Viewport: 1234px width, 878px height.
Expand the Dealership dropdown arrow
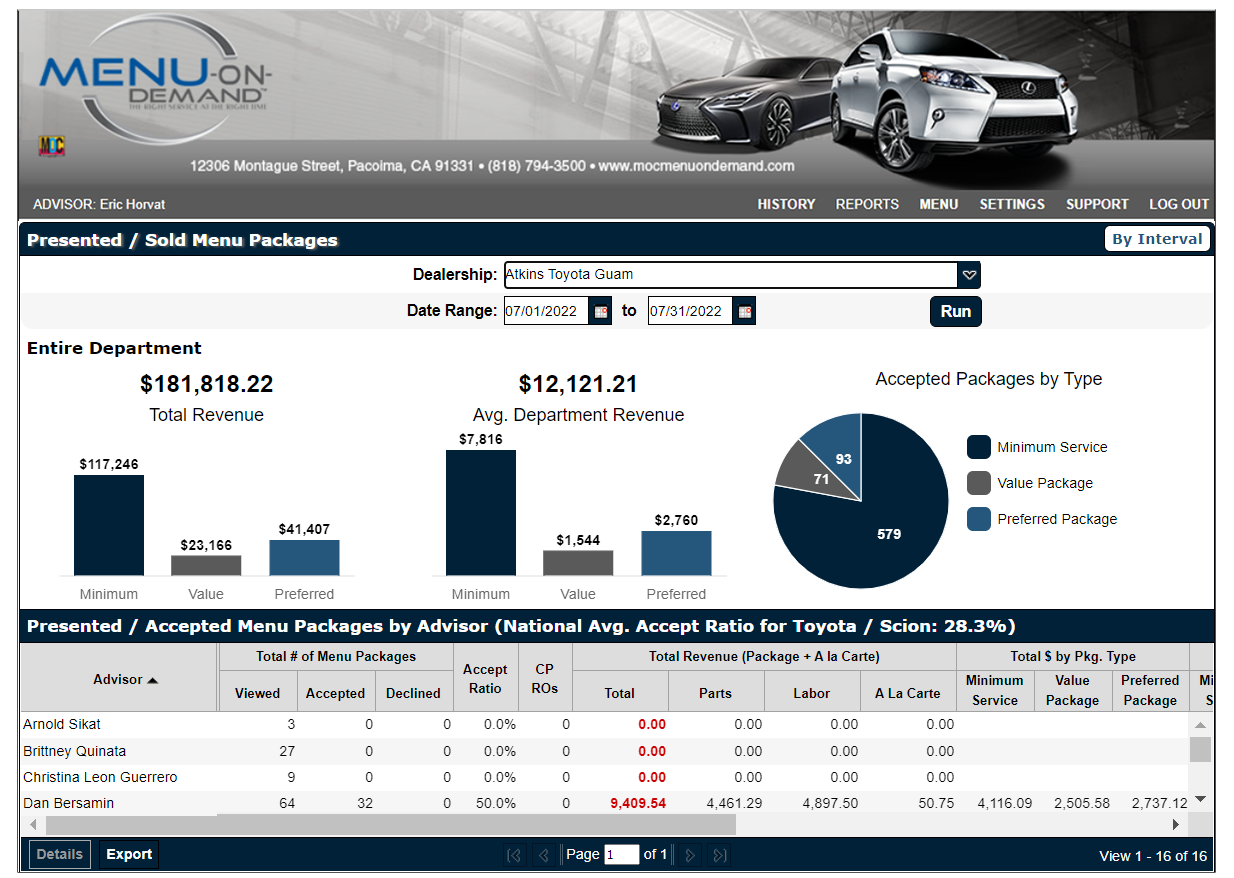tap(968, 274)
